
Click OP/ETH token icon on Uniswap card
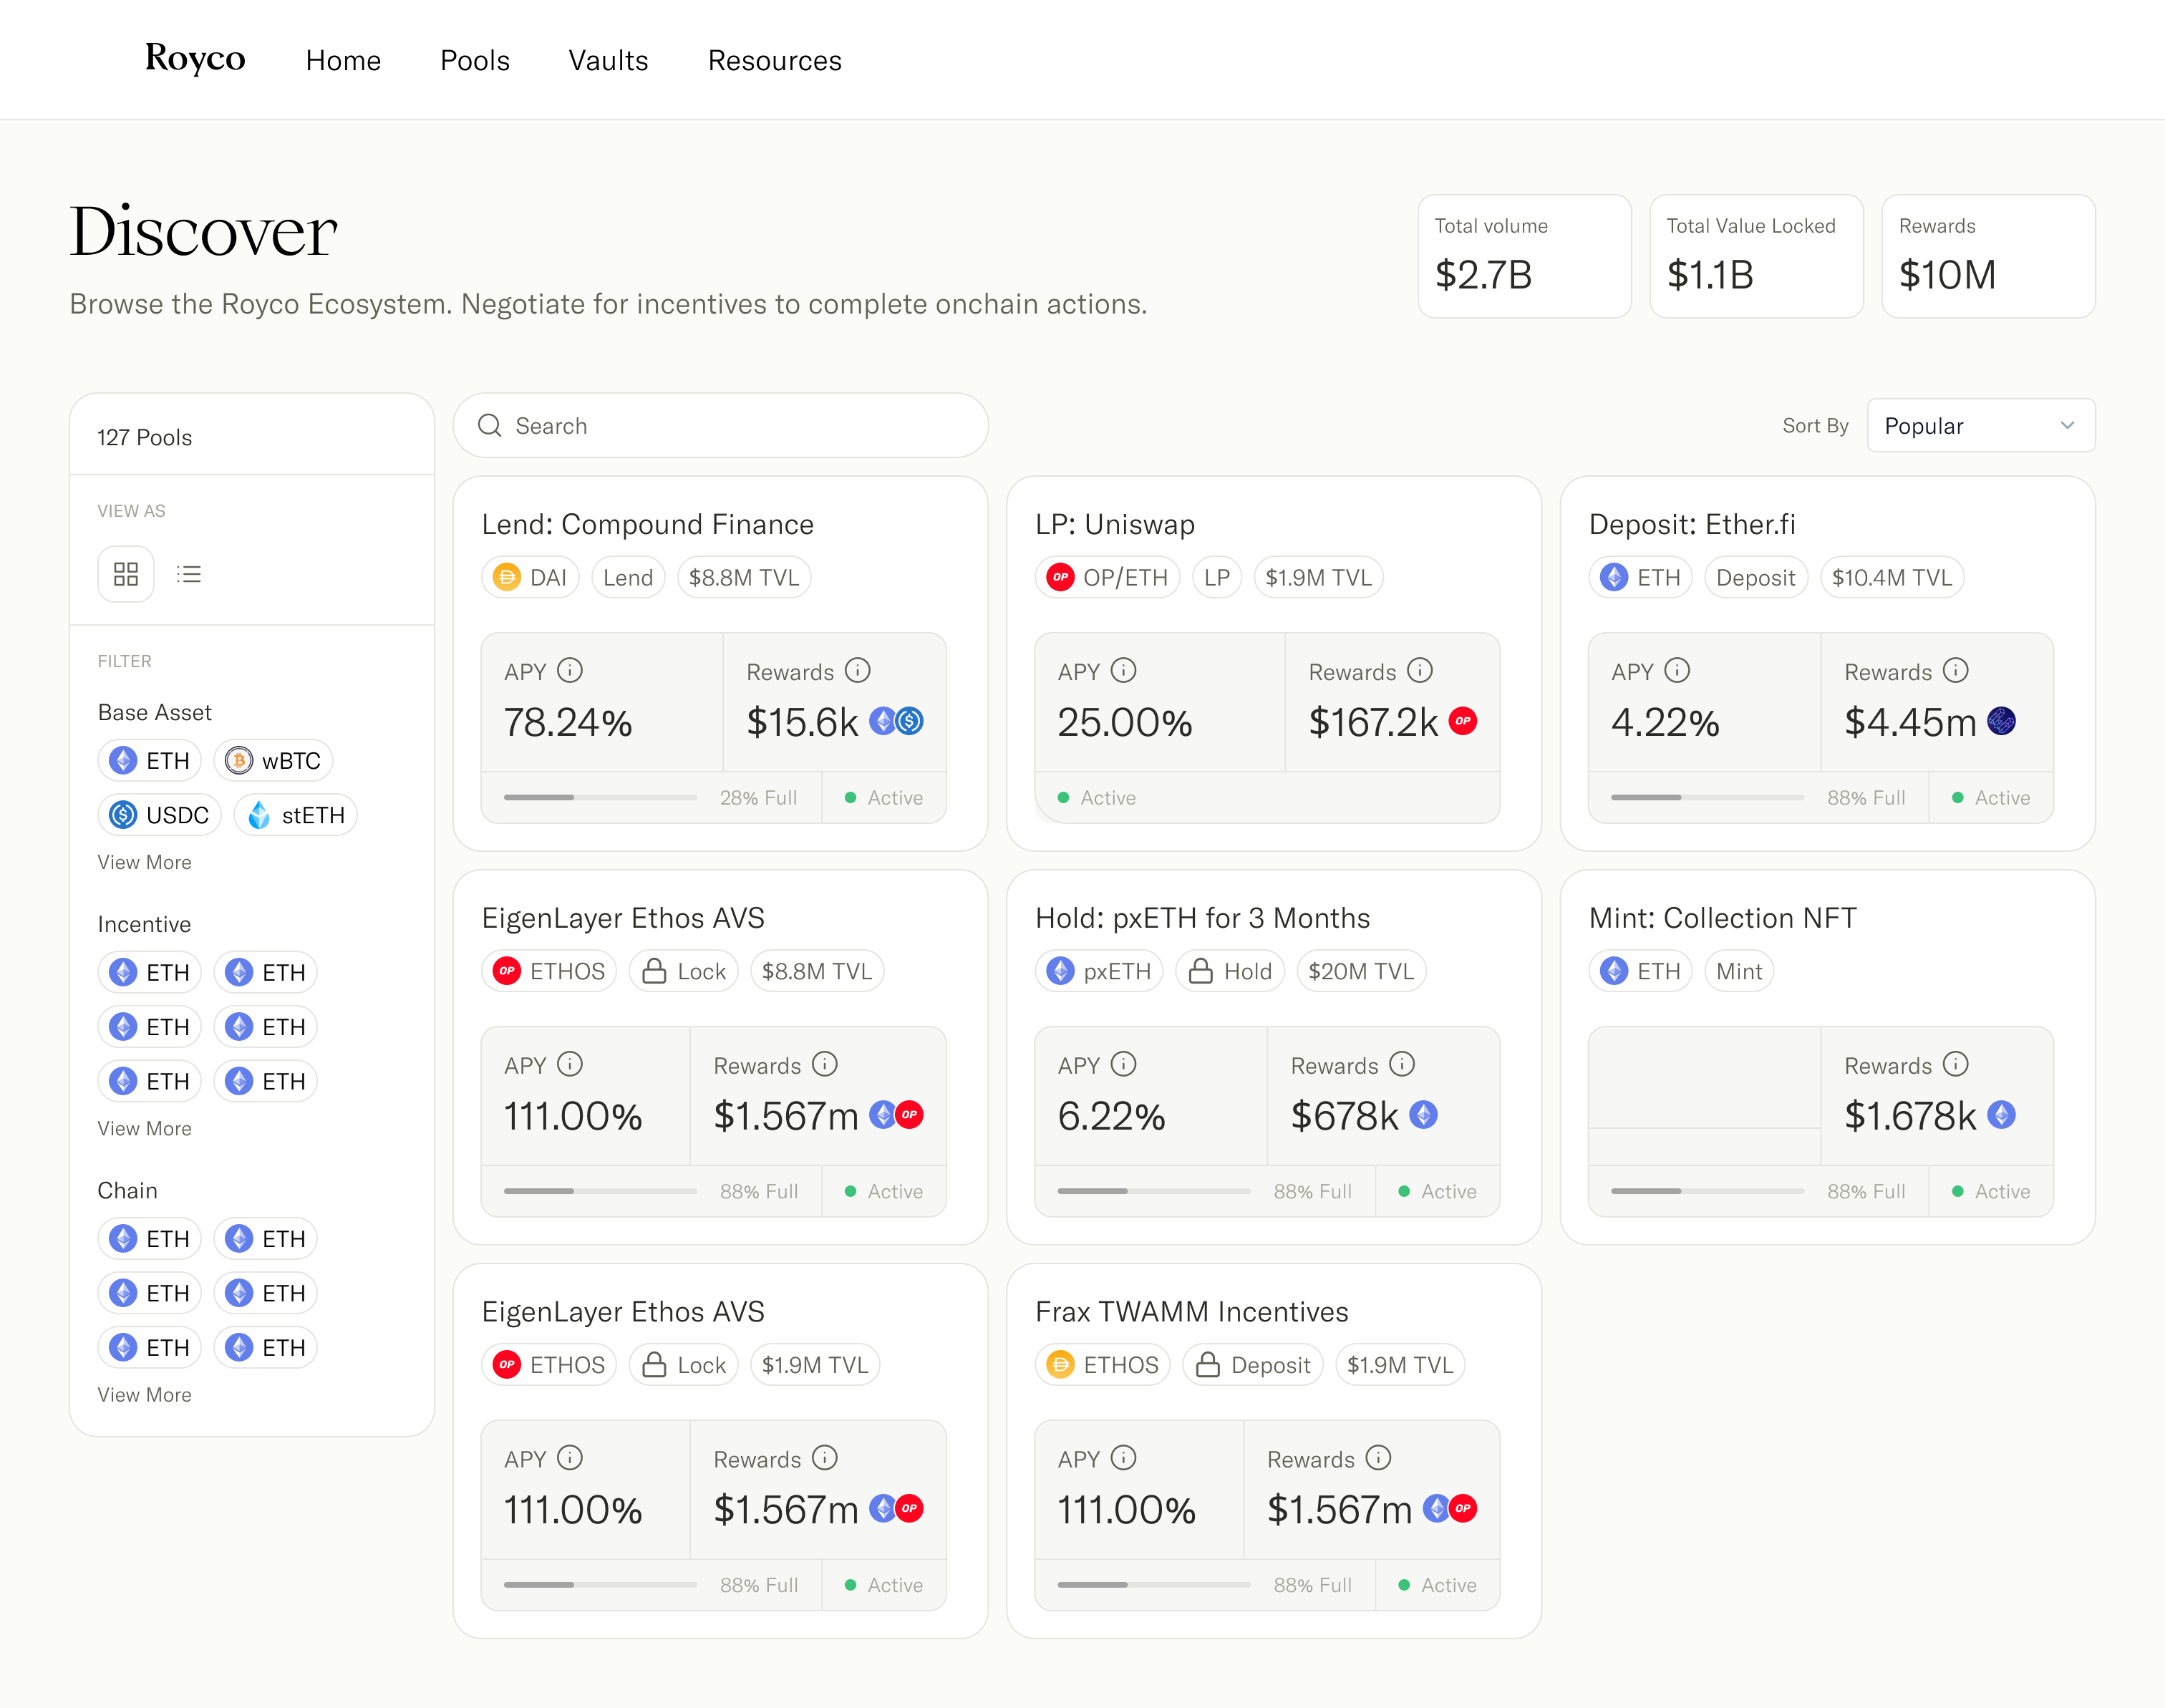pyautogui.click(x=1060, y=578)
